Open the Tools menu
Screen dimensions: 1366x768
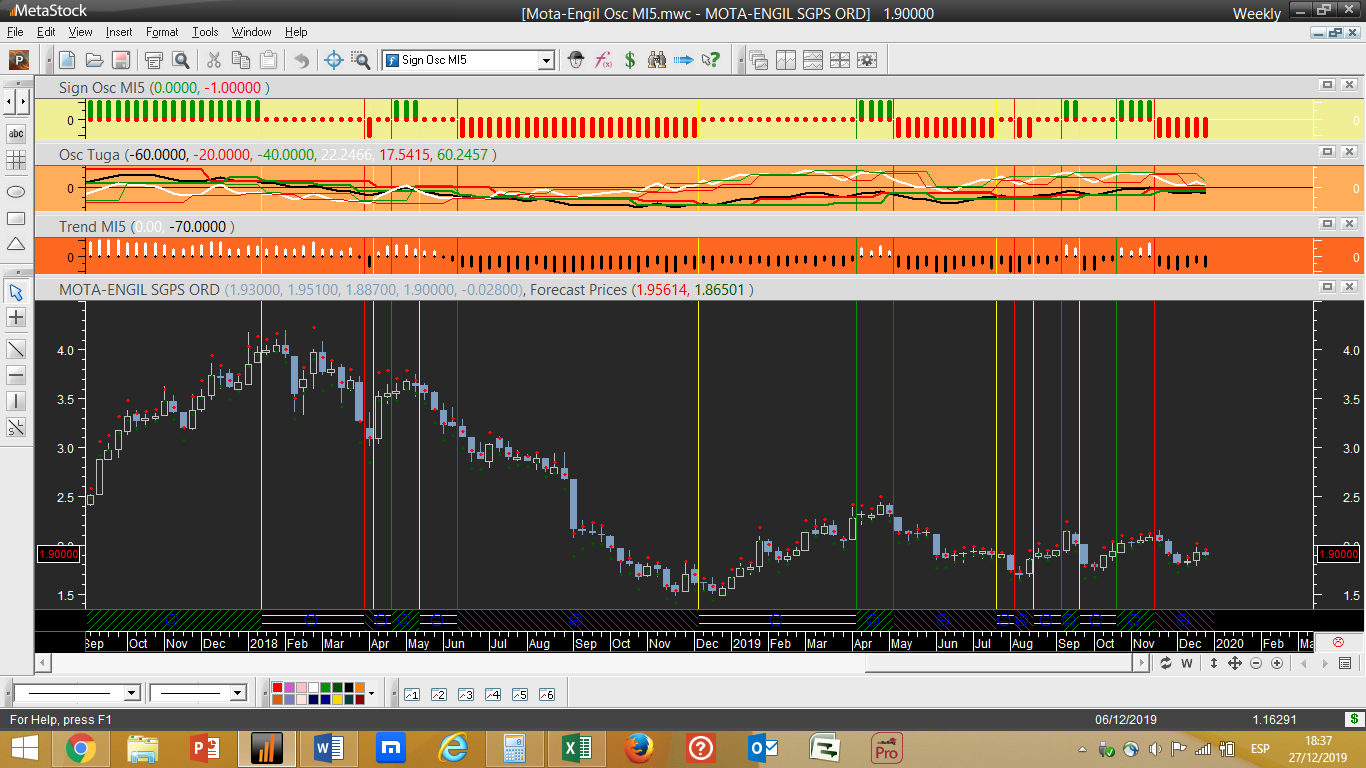[x=205, y=32]
